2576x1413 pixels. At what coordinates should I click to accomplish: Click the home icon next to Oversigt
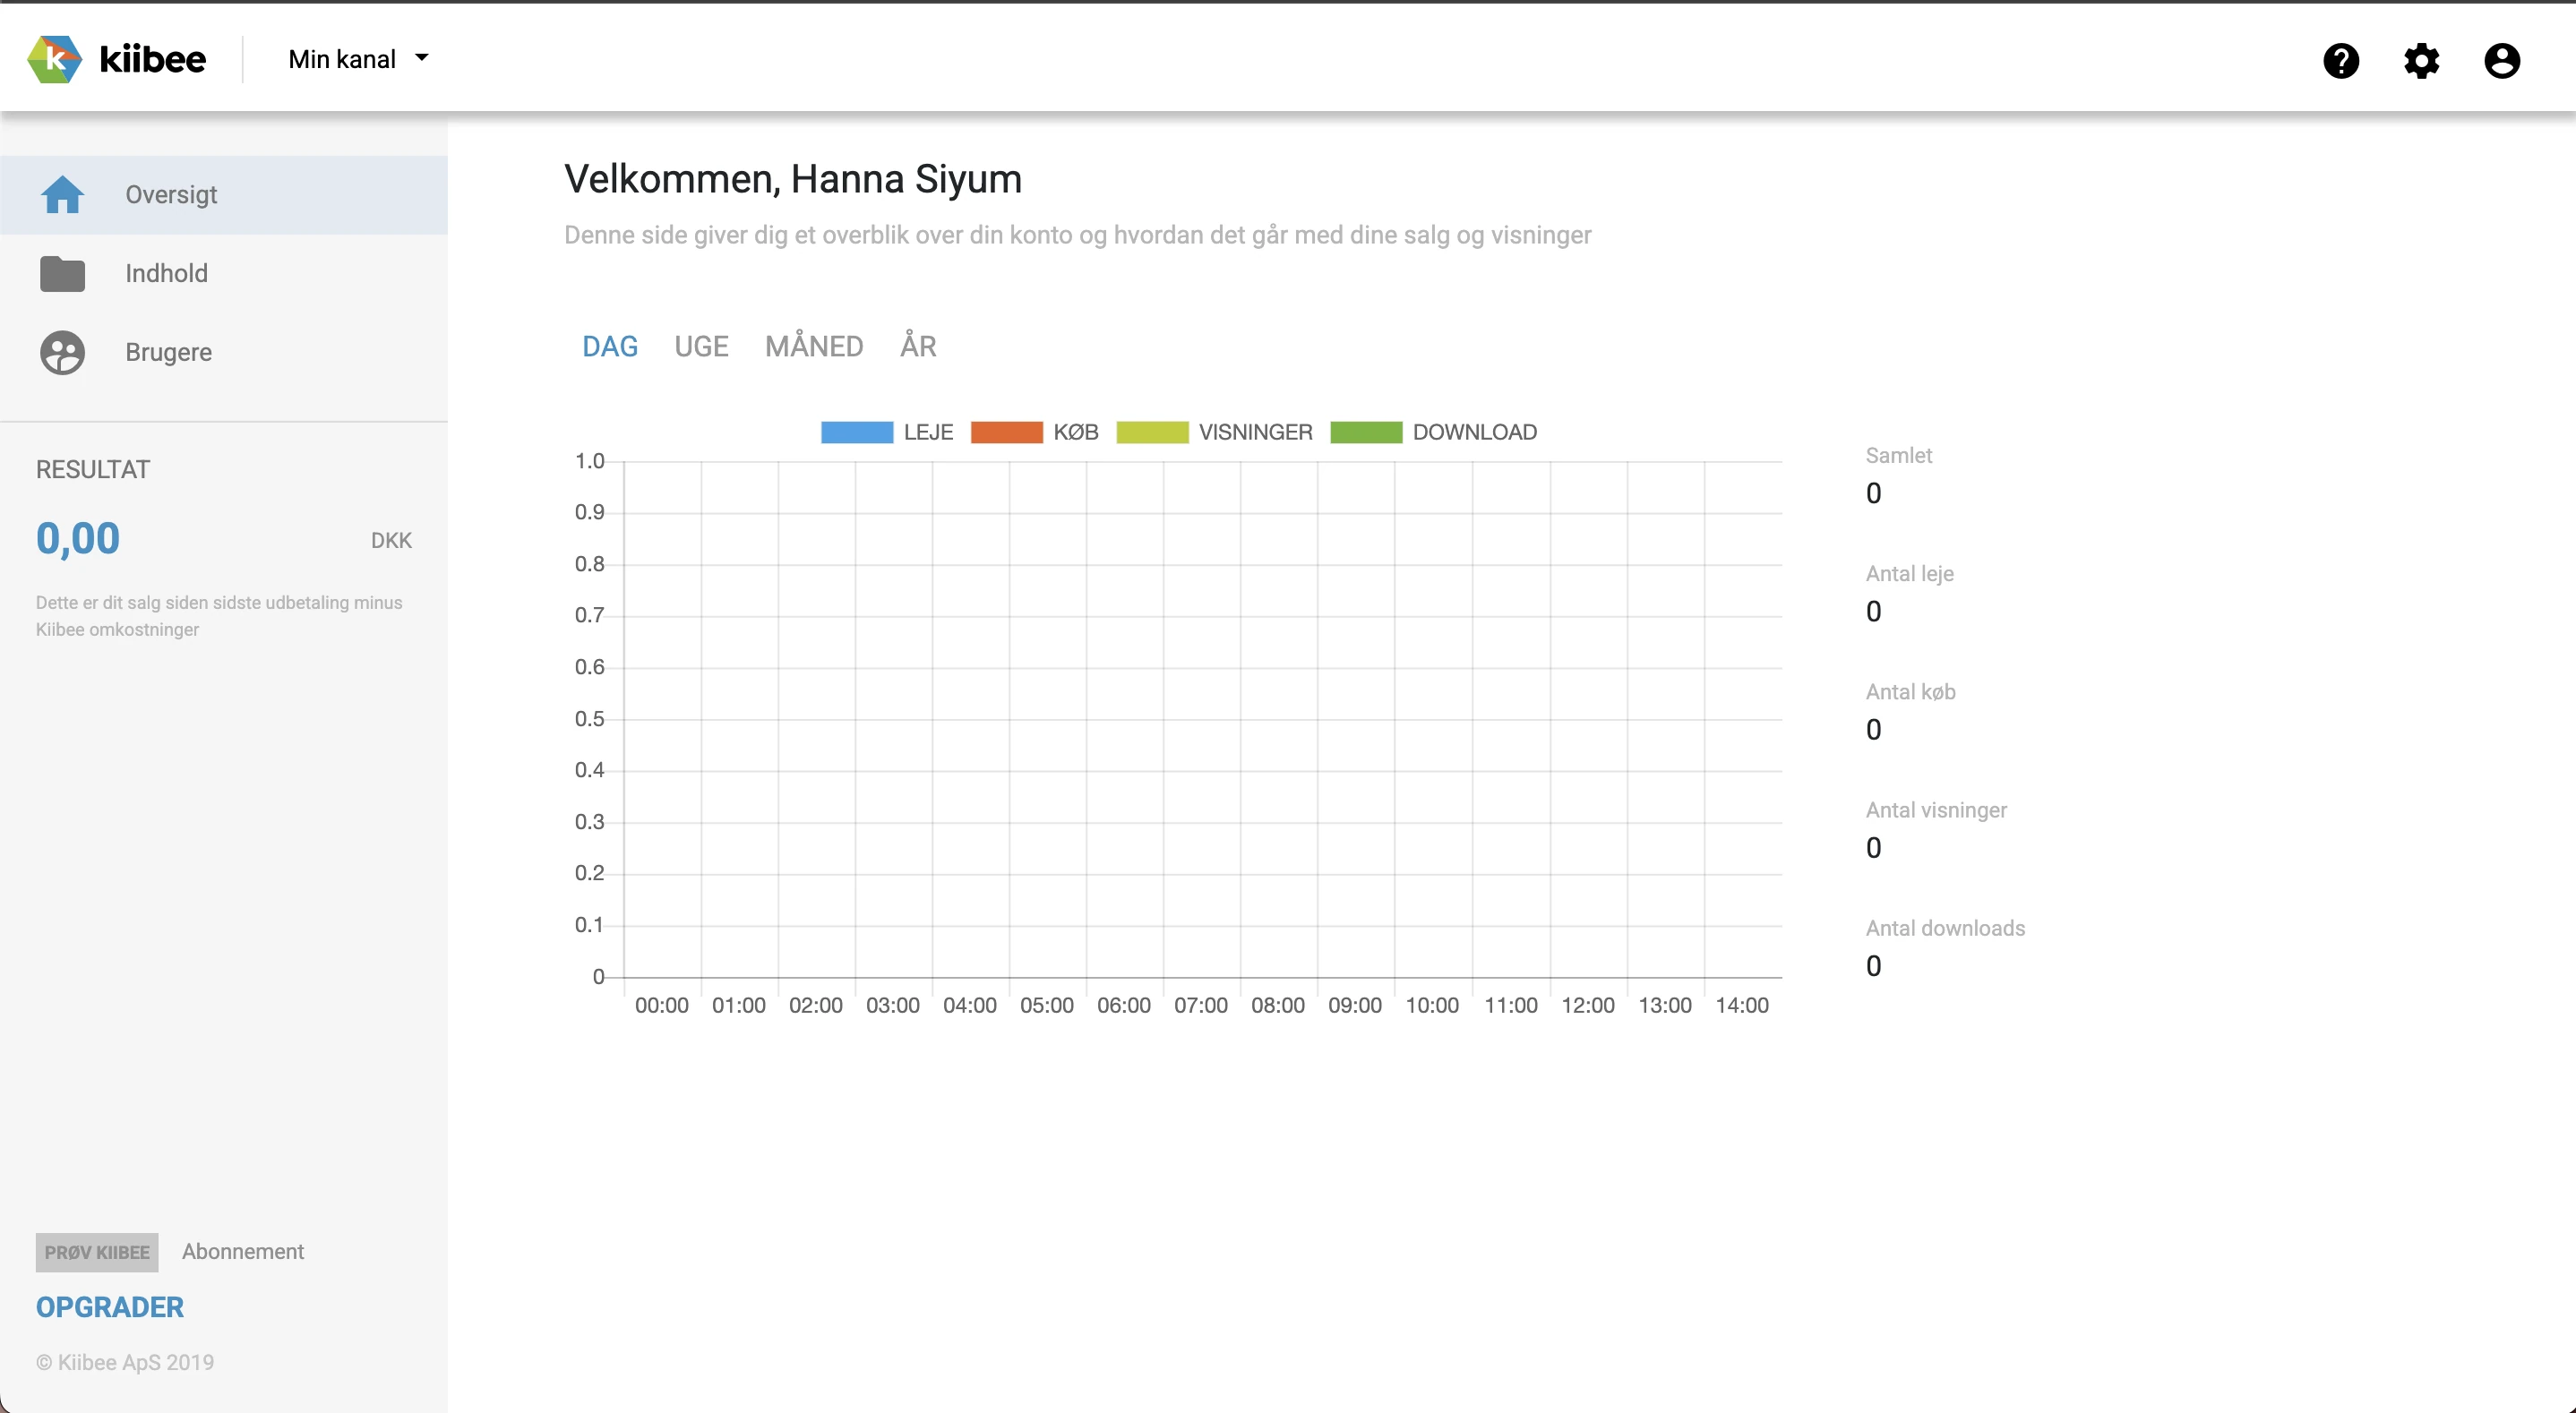62,195
